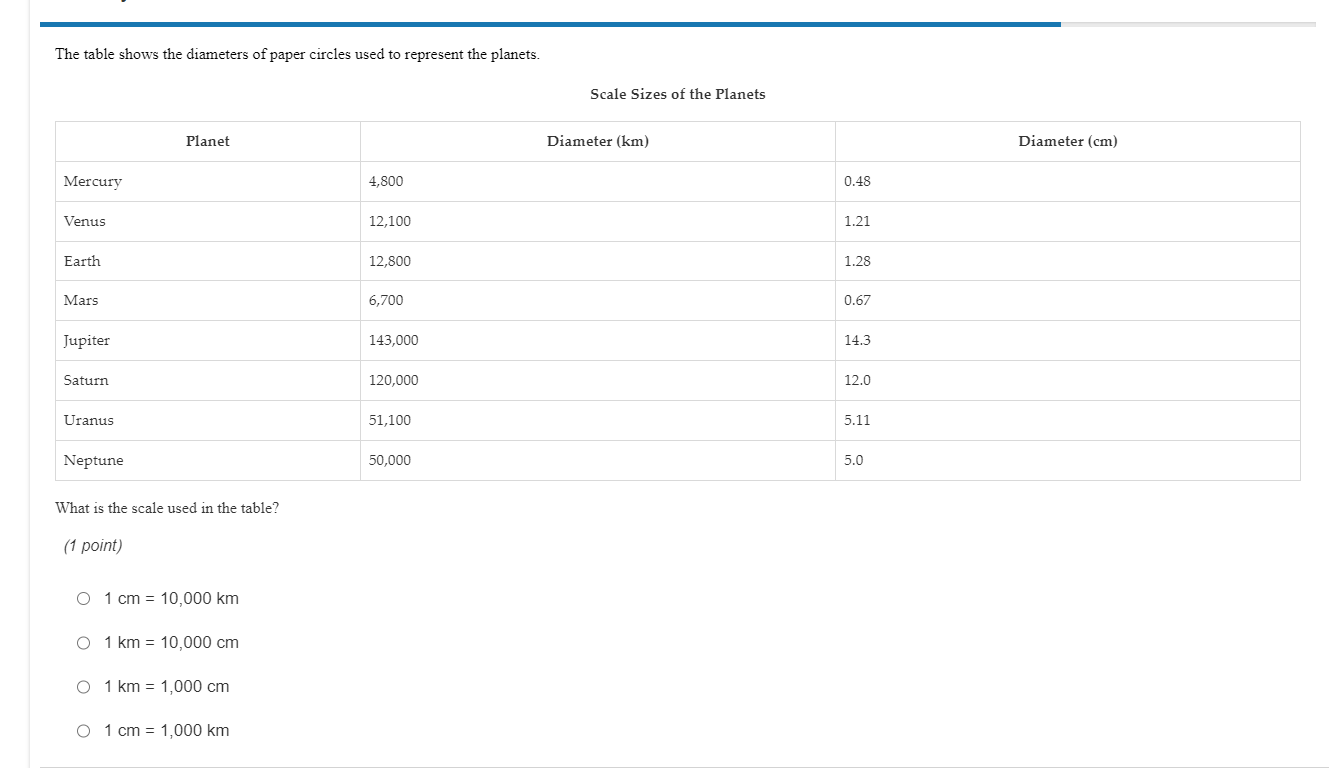This screenshot has height=768, width=1329.
Task: Click the 0.48 cm value for Mercury
Action: click(x=857, y=181)
